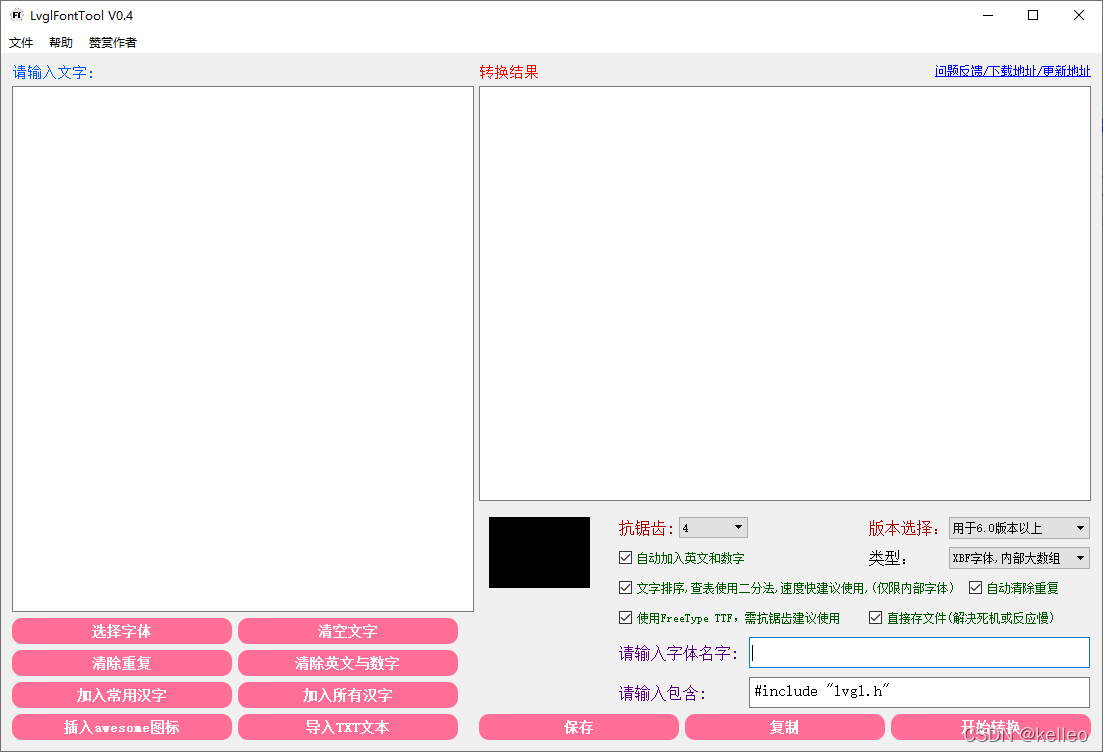Open the 赞赏作者 menu

click(113, 42)
